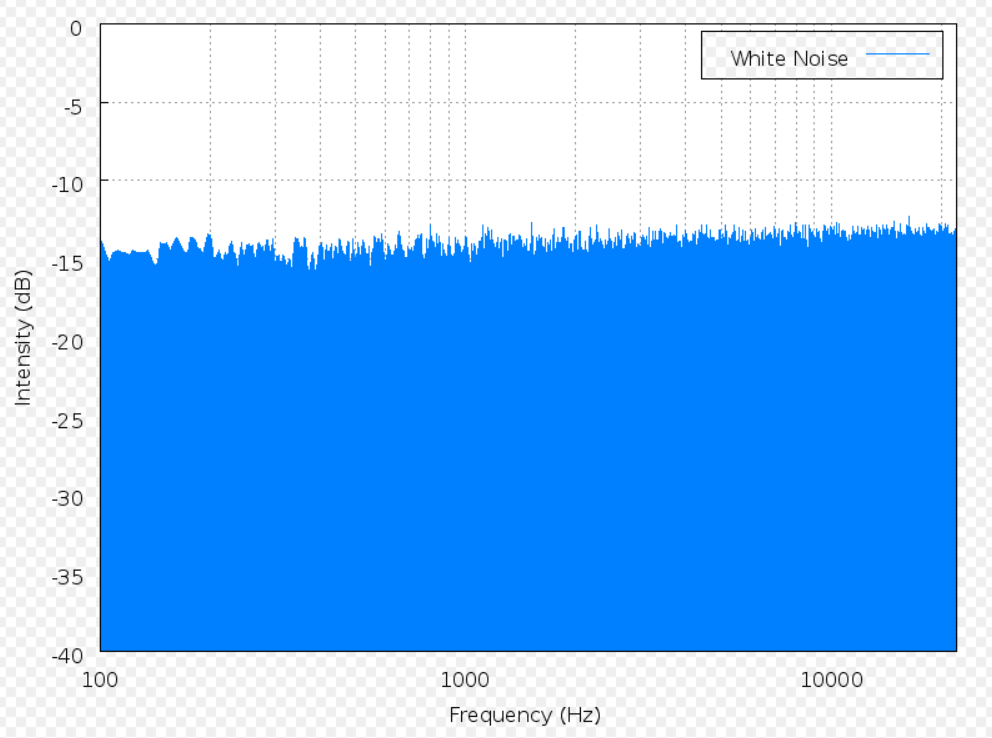Click the '10000' frequency tick label

click(831, 680)
